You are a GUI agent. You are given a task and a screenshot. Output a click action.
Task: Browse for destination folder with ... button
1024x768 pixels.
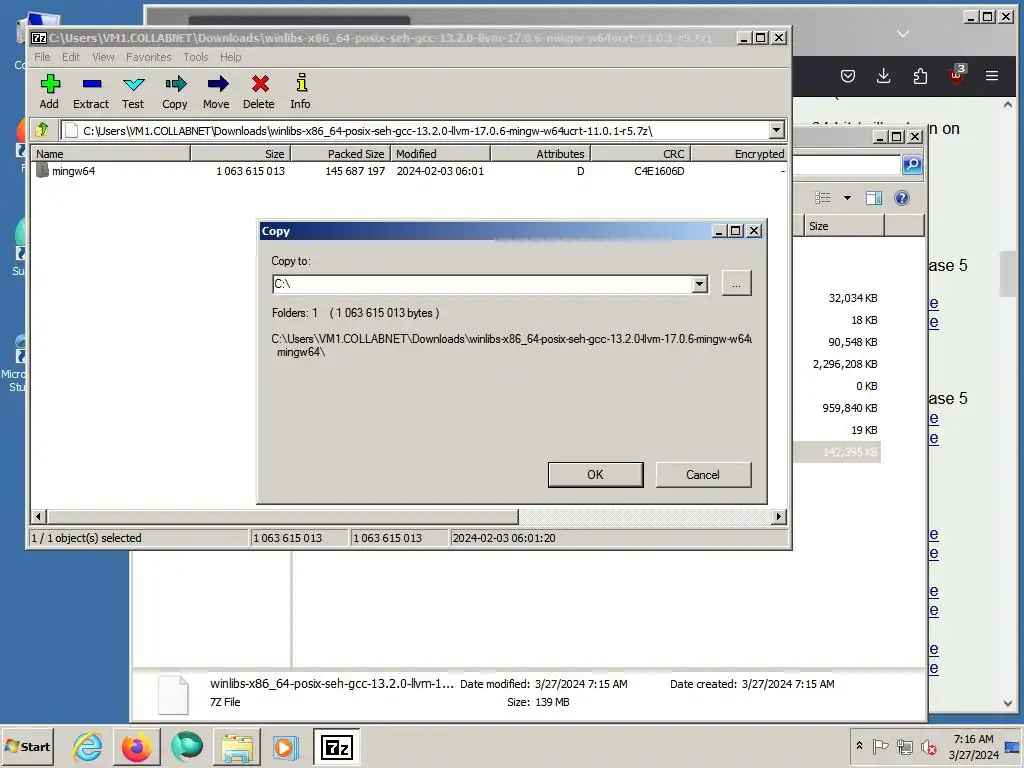coord(737,283)
